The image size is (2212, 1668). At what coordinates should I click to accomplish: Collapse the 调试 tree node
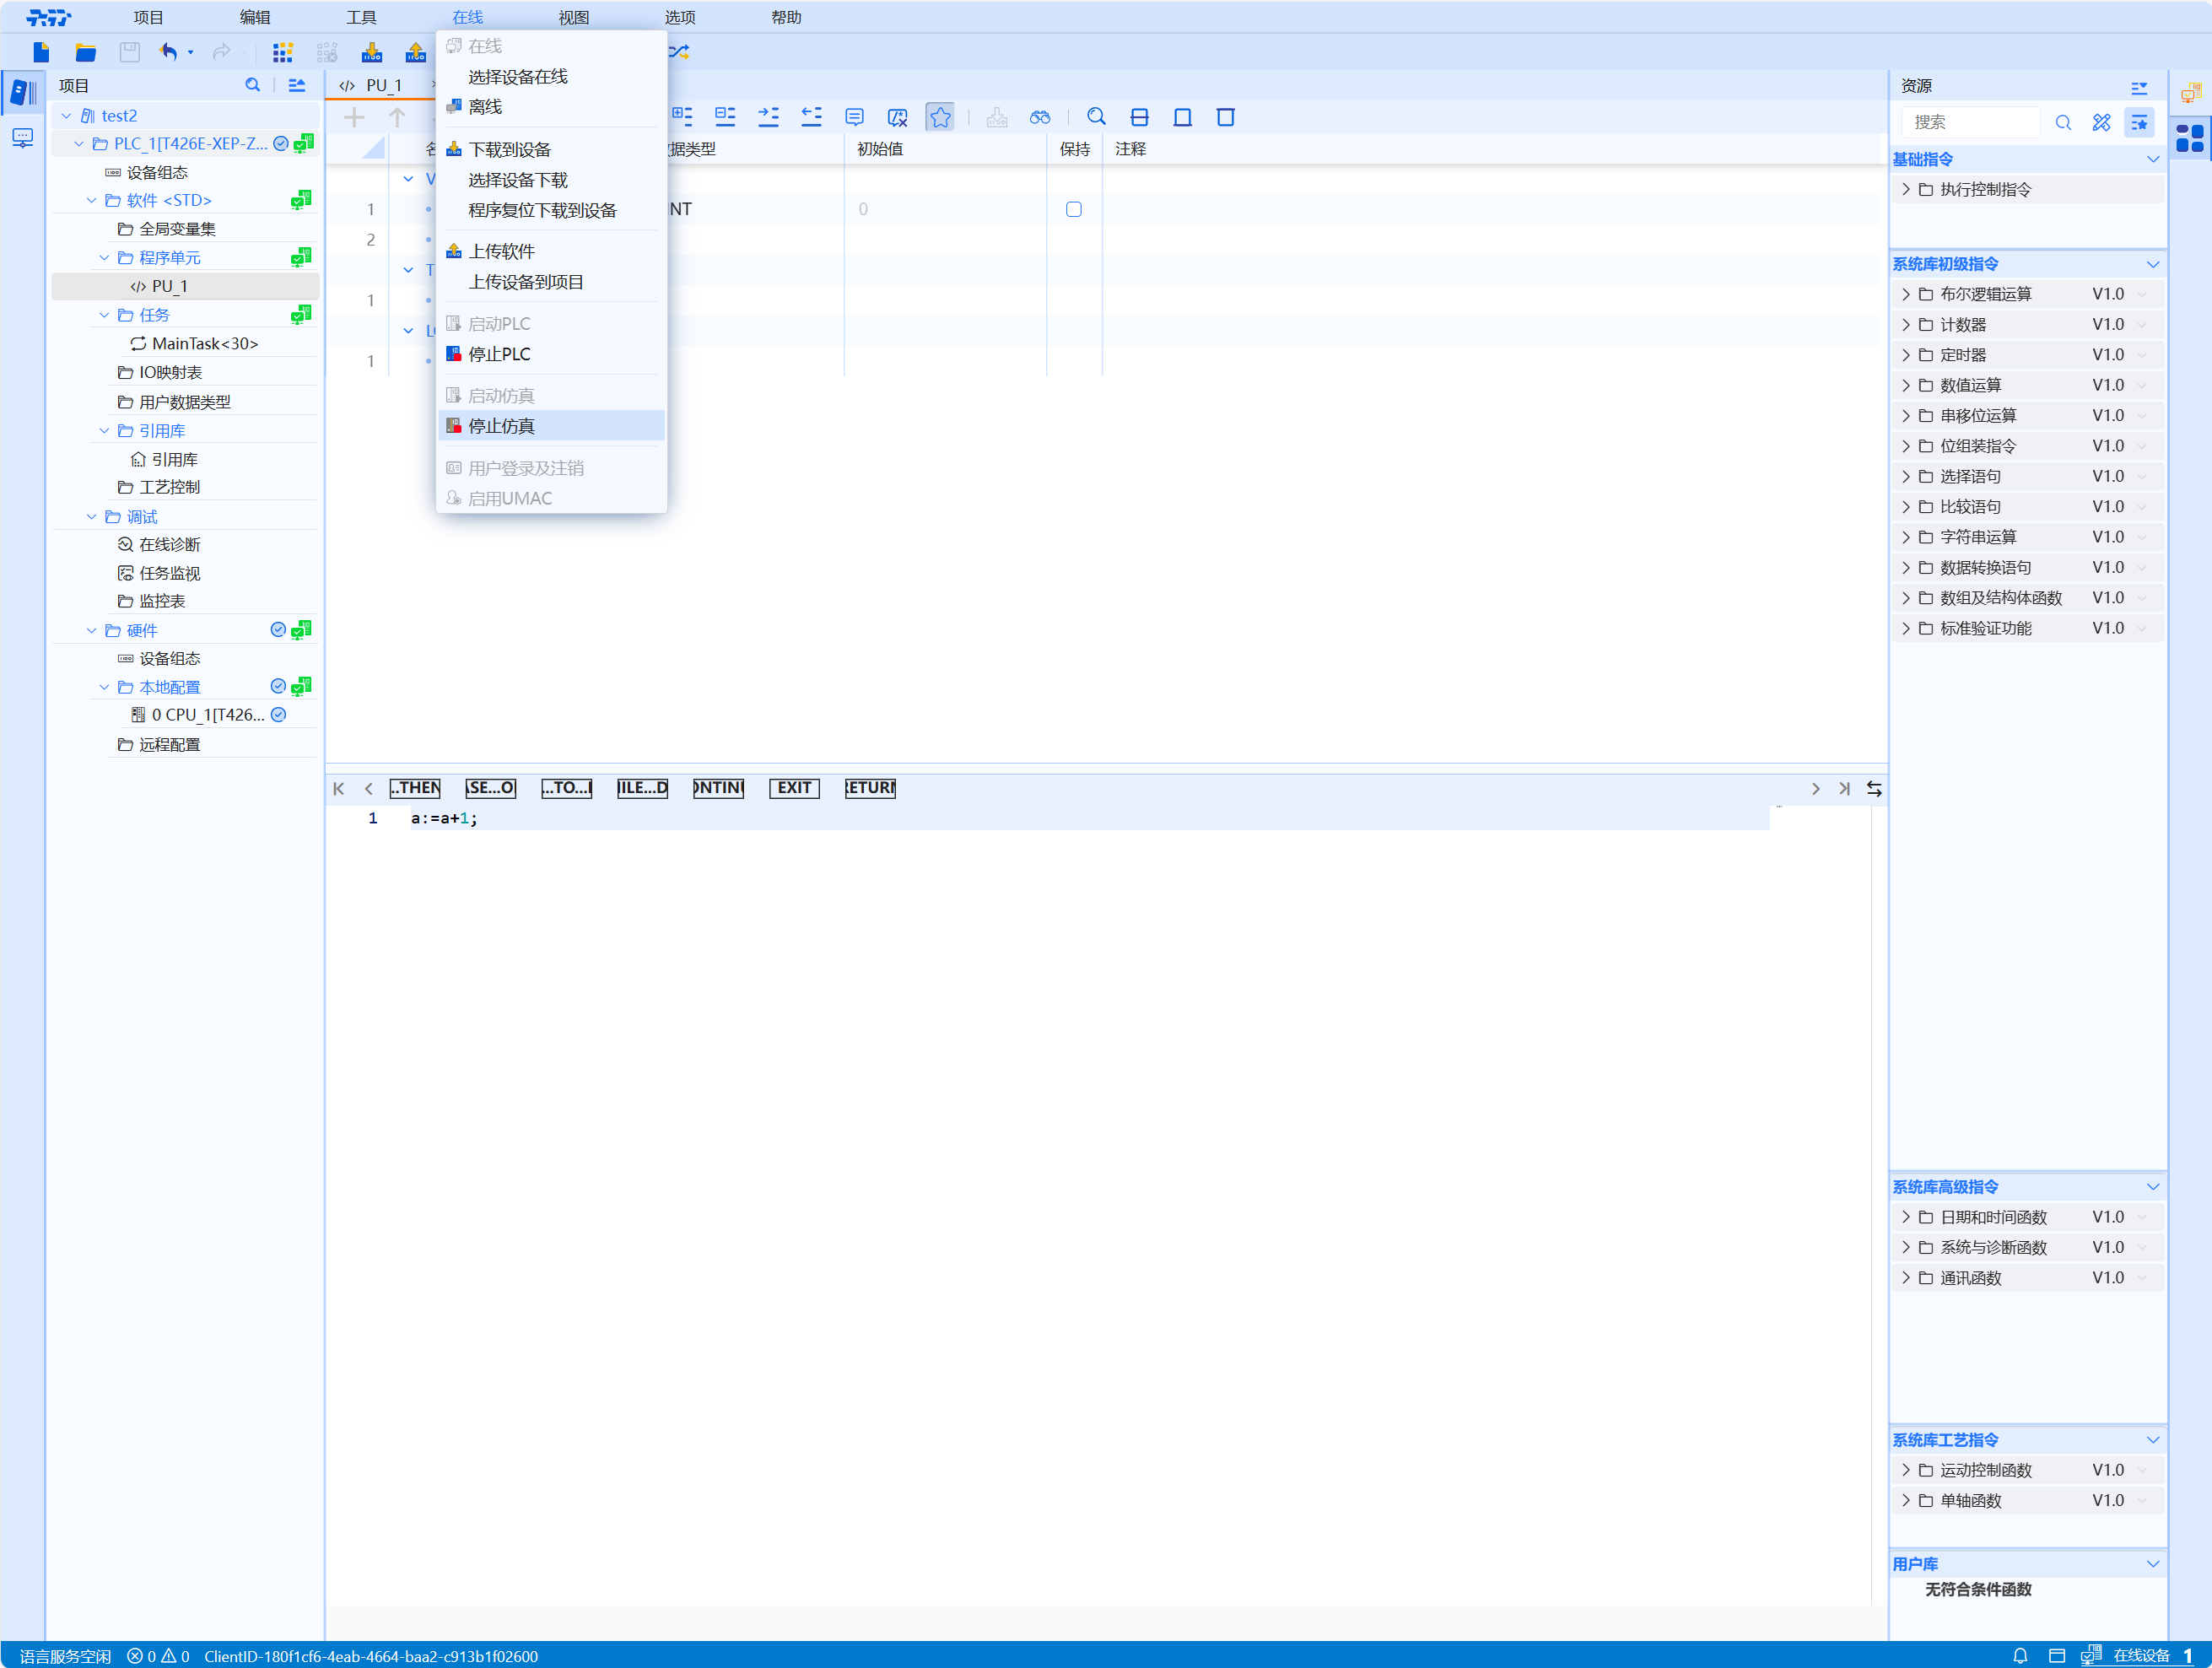pos(92,517)
